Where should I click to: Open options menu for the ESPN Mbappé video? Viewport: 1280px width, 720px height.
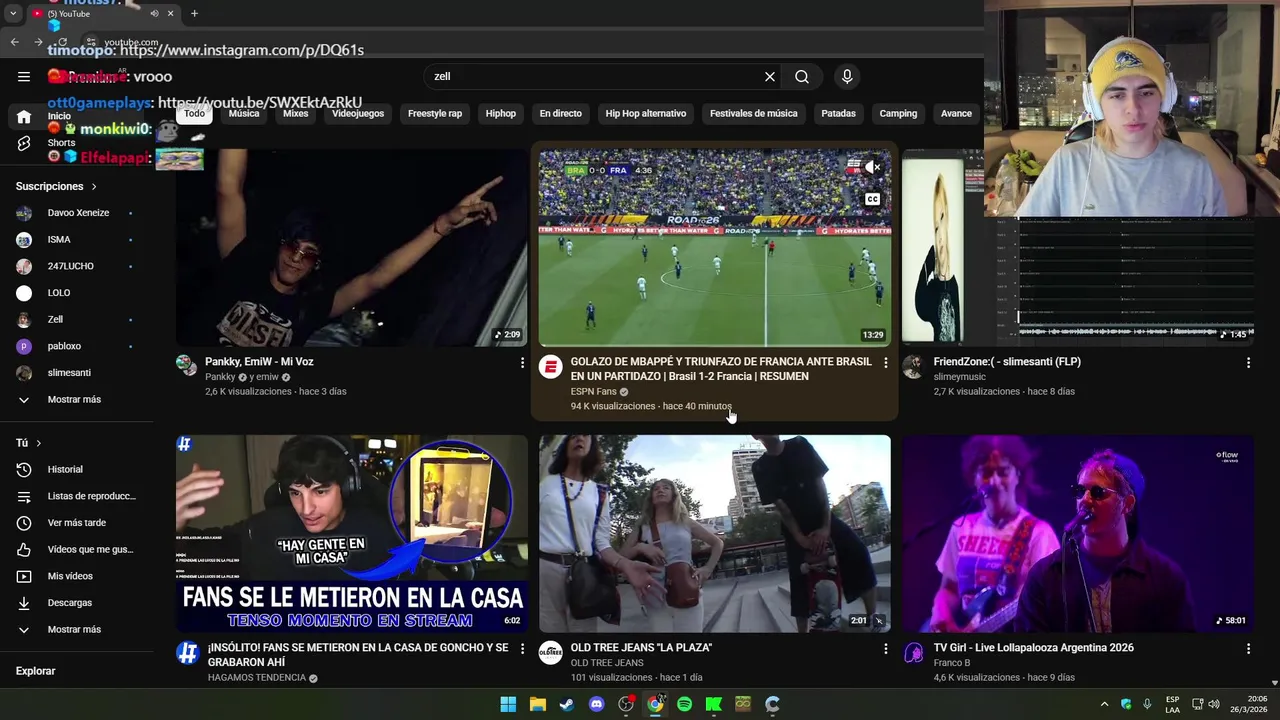tap(885, 362)
